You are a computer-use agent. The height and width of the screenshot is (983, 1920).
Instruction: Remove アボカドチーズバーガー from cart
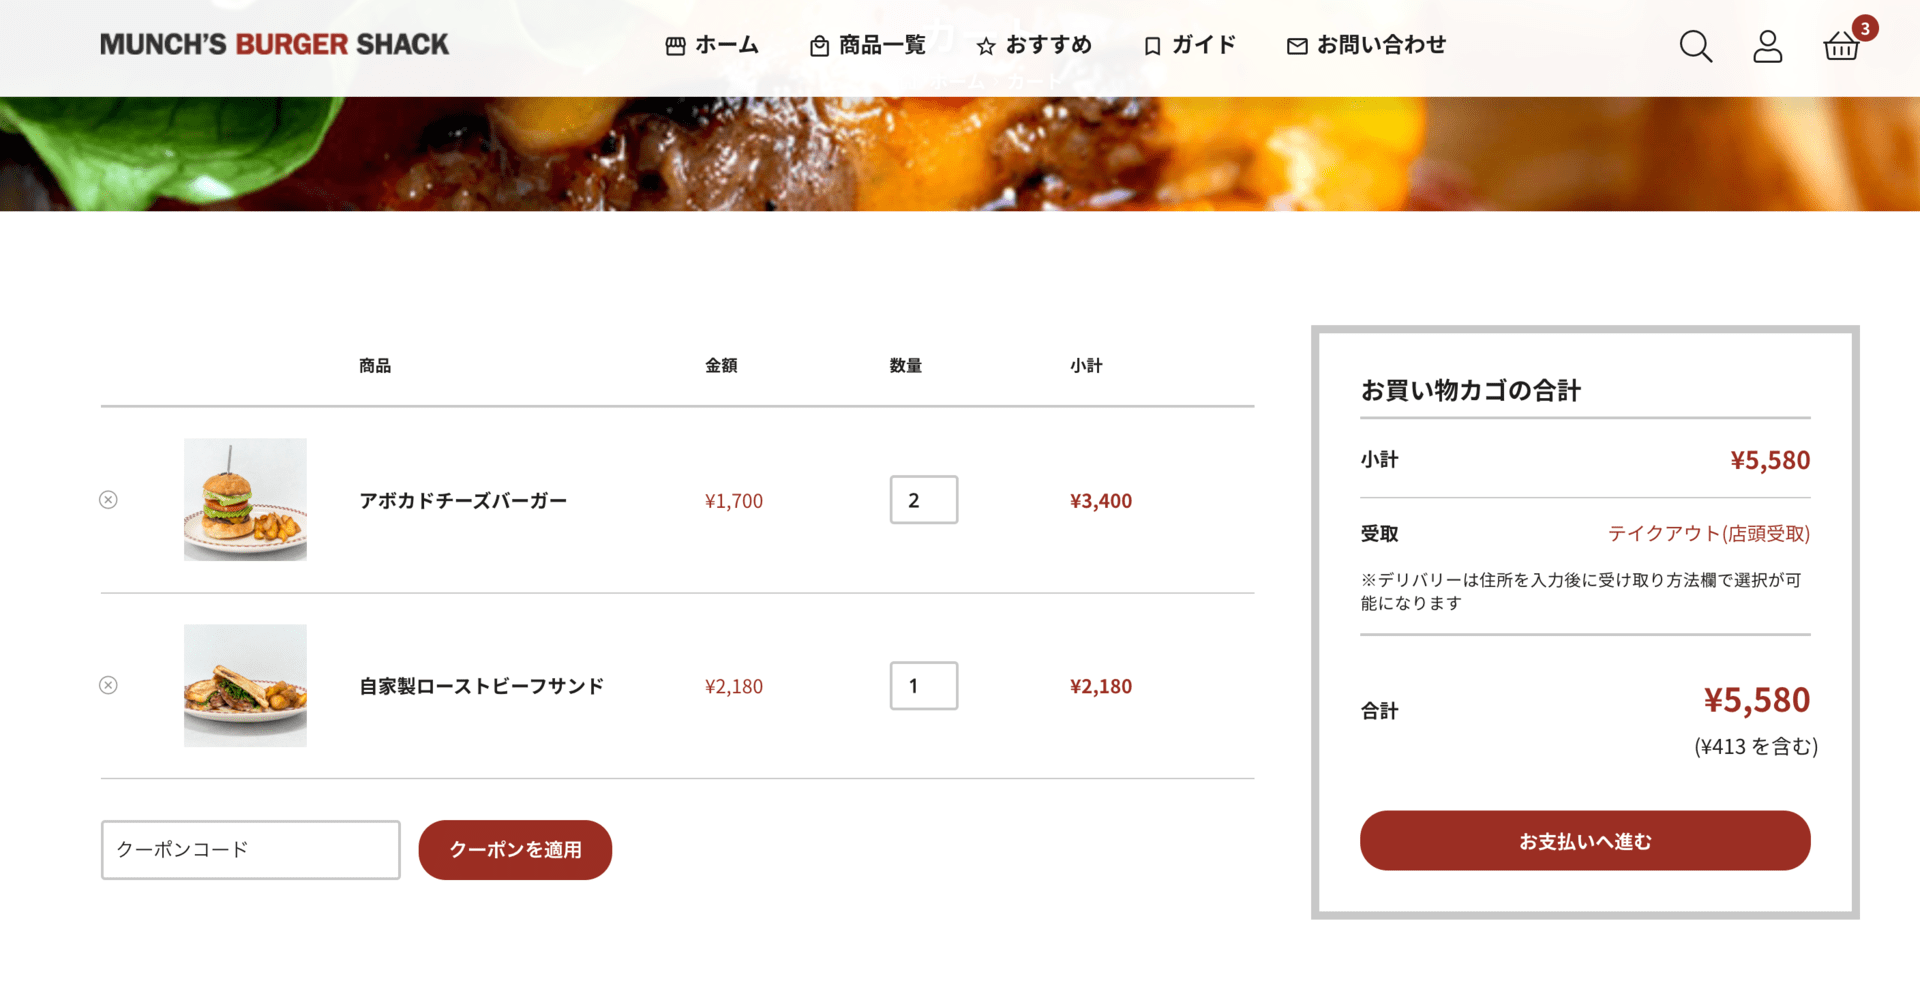tap(108, 500)
